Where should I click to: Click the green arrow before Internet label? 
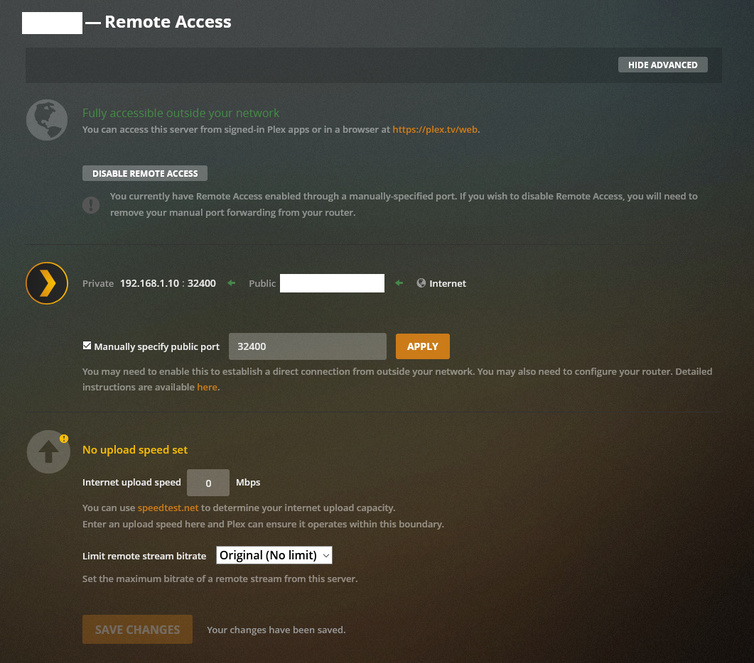tap(399, 283)
